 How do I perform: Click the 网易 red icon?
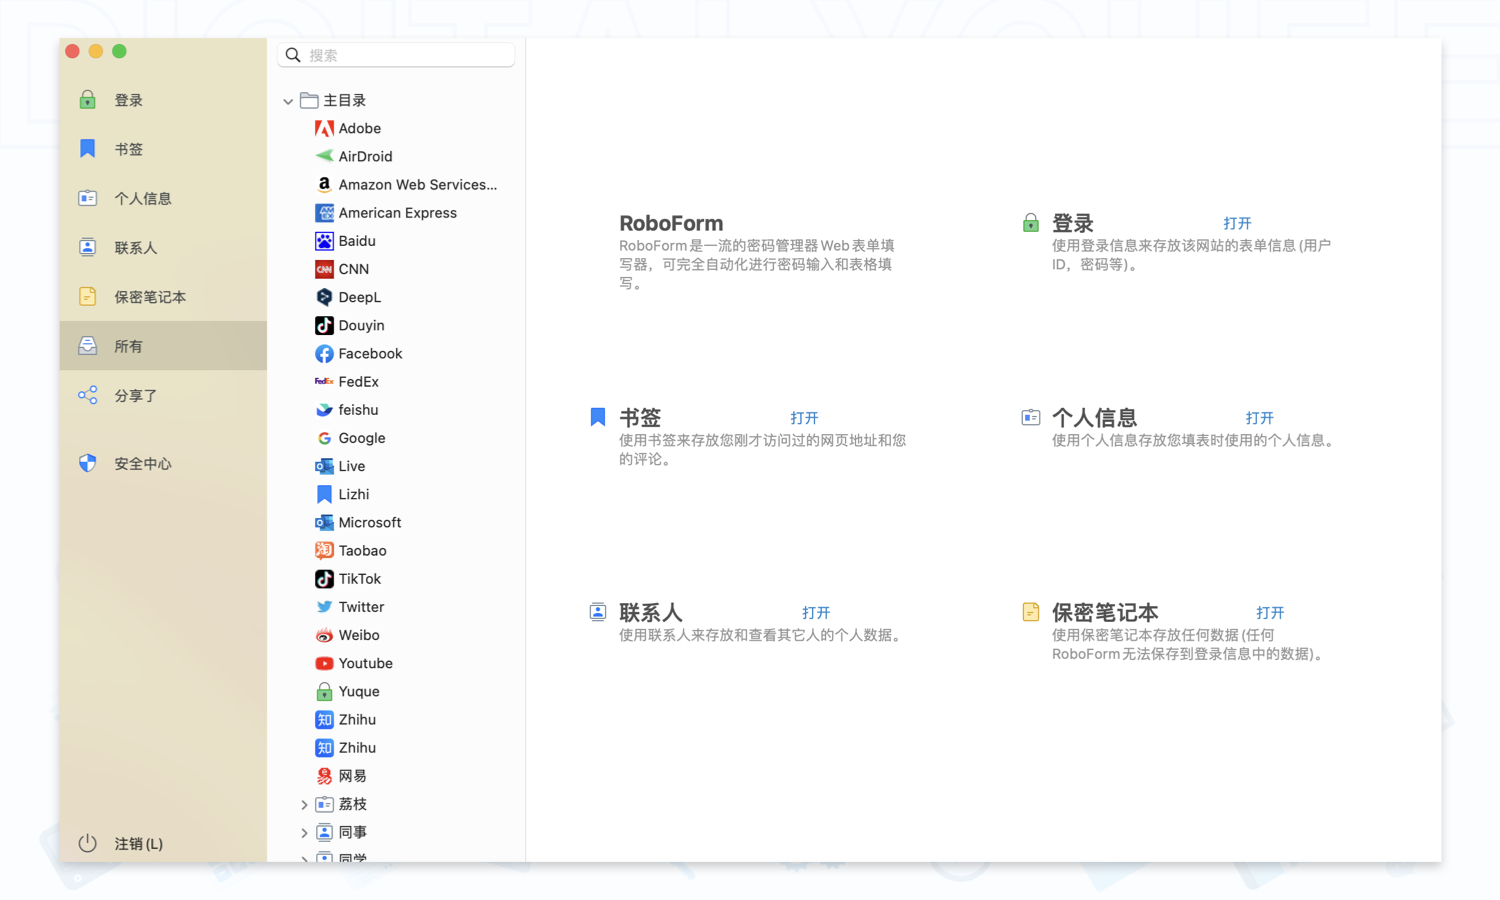[324, 776]
